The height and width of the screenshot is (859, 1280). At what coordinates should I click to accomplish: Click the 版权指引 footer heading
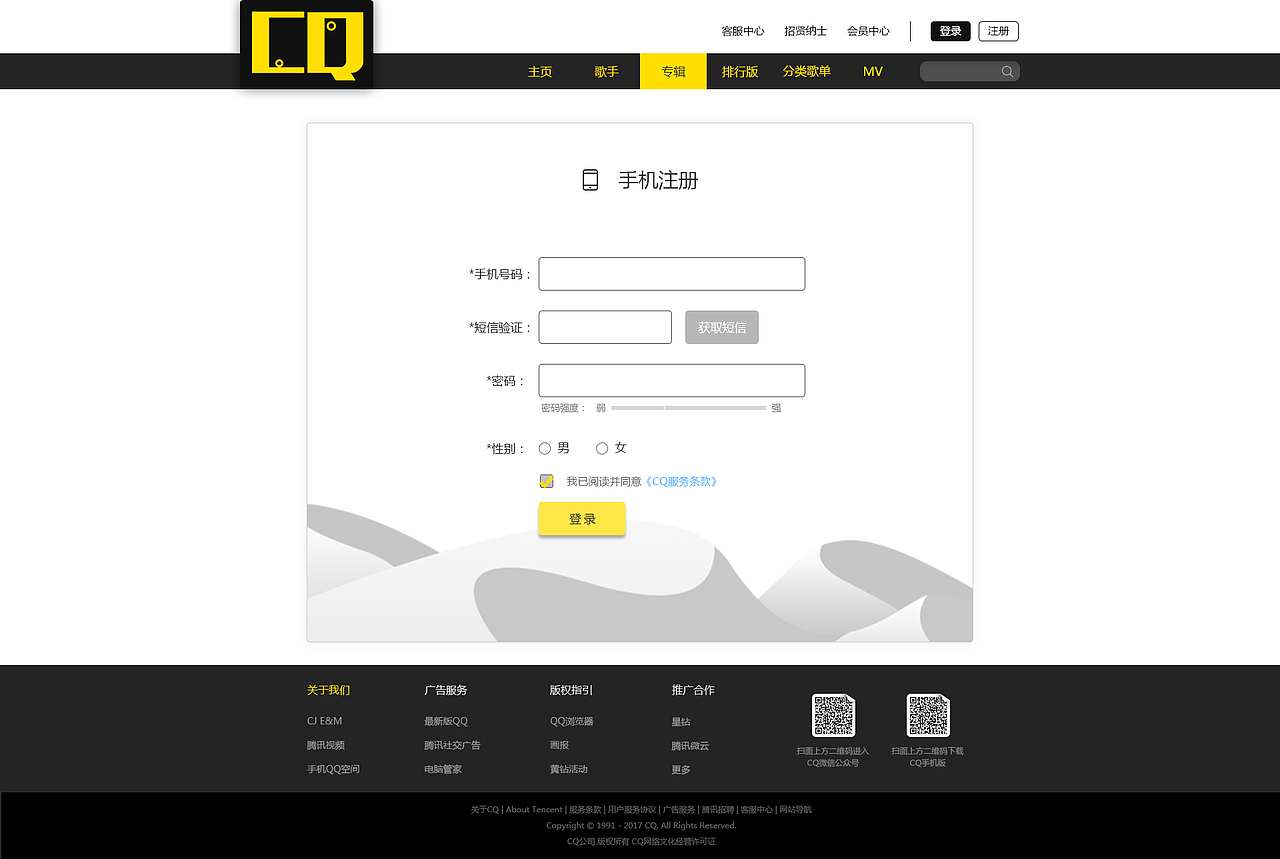pyautogui.click(x=571, y=690)
